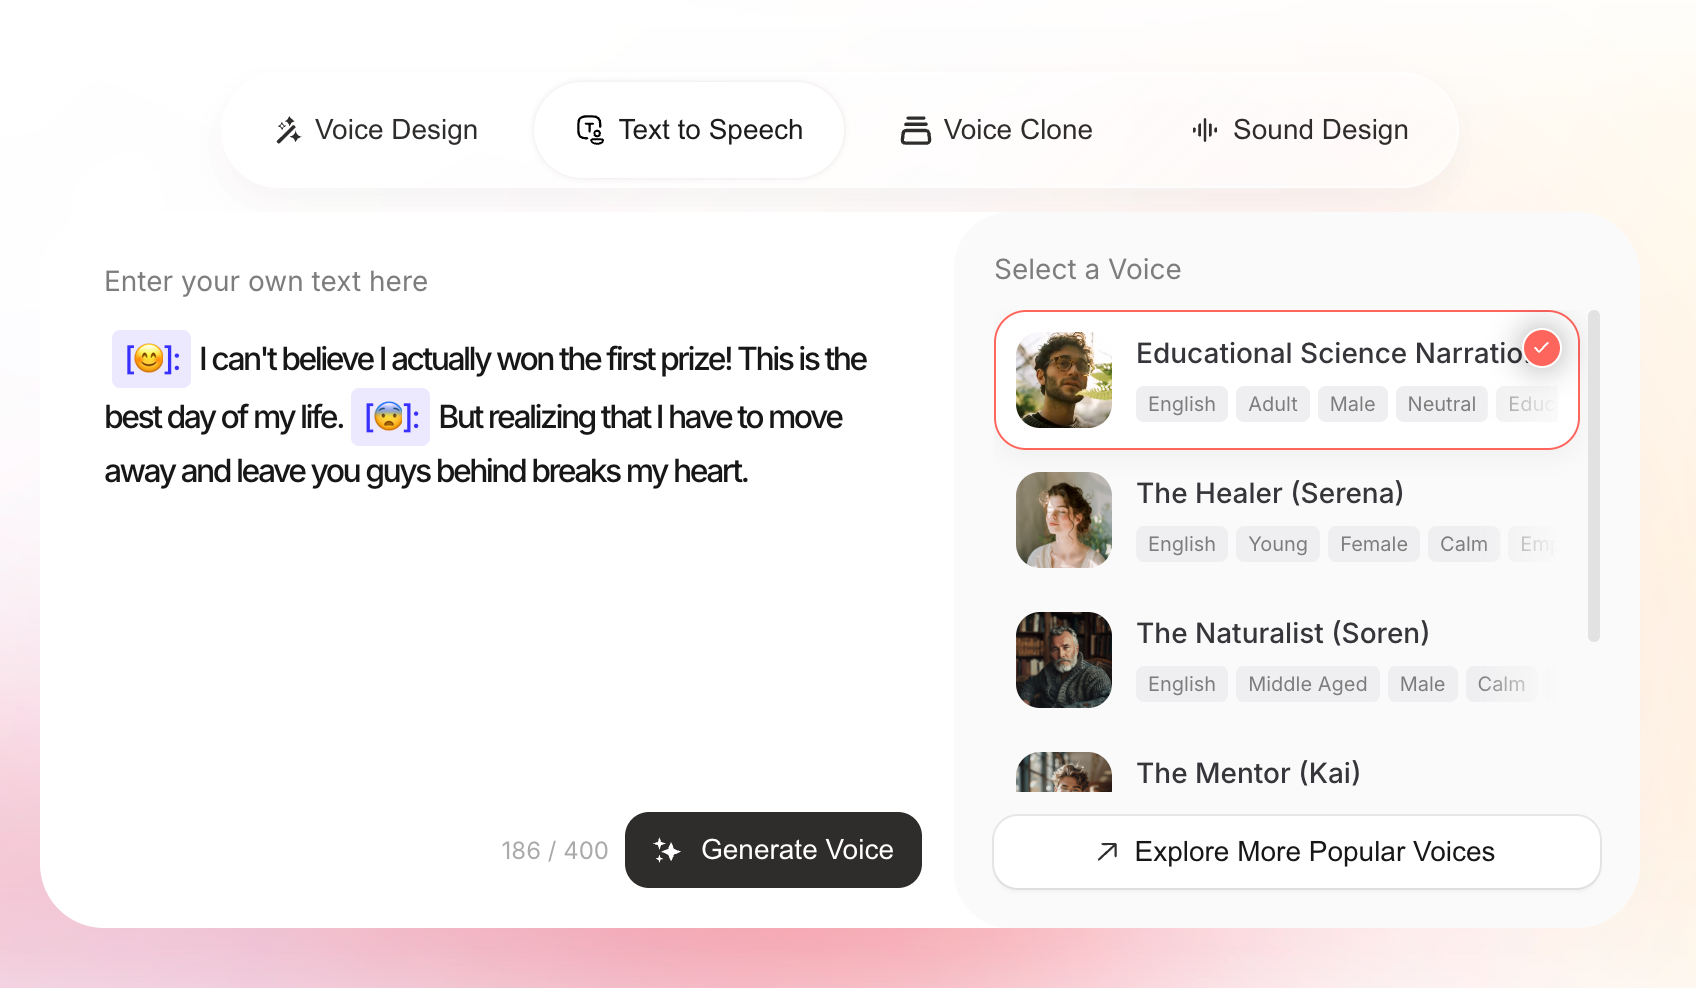Select The Healer (Serena) voice
Screen dimensions: 1696x988
pos(1270,493)
